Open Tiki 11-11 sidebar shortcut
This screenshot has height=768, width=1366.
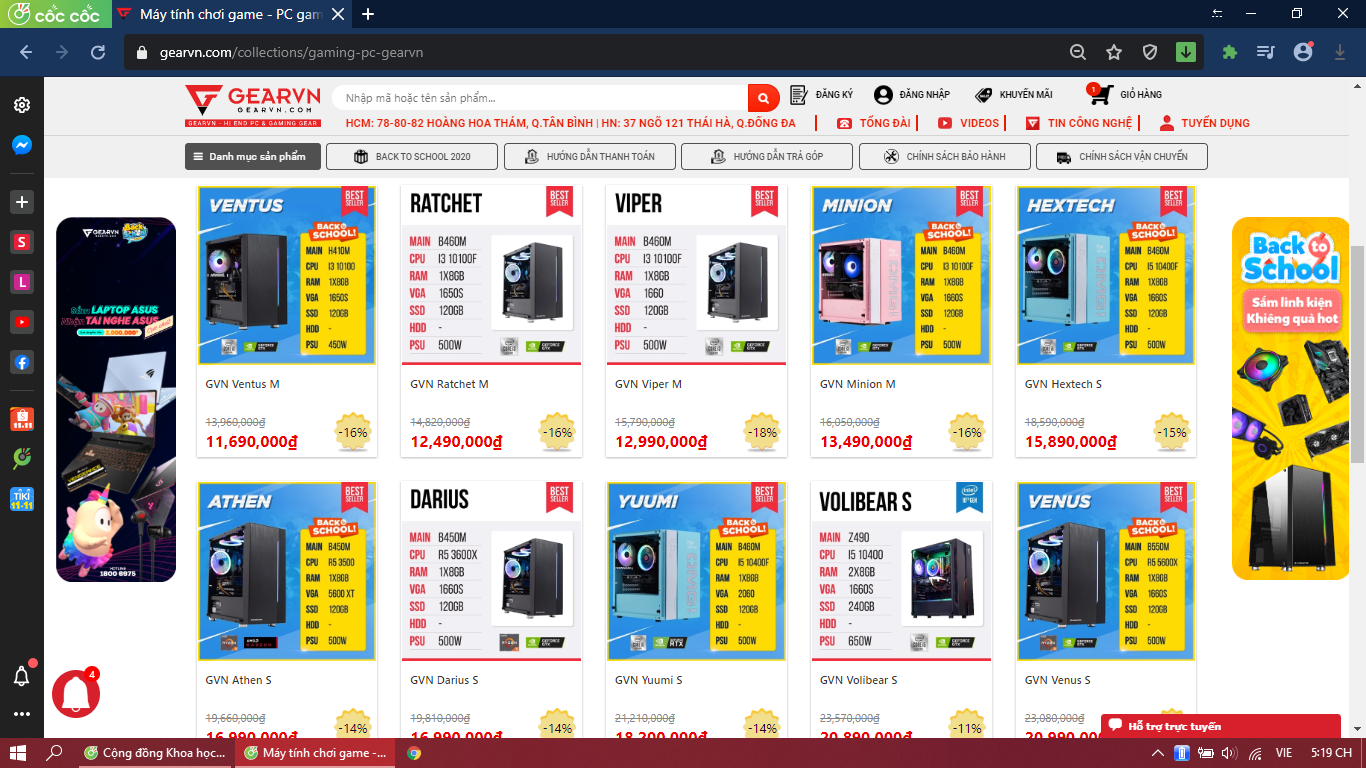point(21,497)
